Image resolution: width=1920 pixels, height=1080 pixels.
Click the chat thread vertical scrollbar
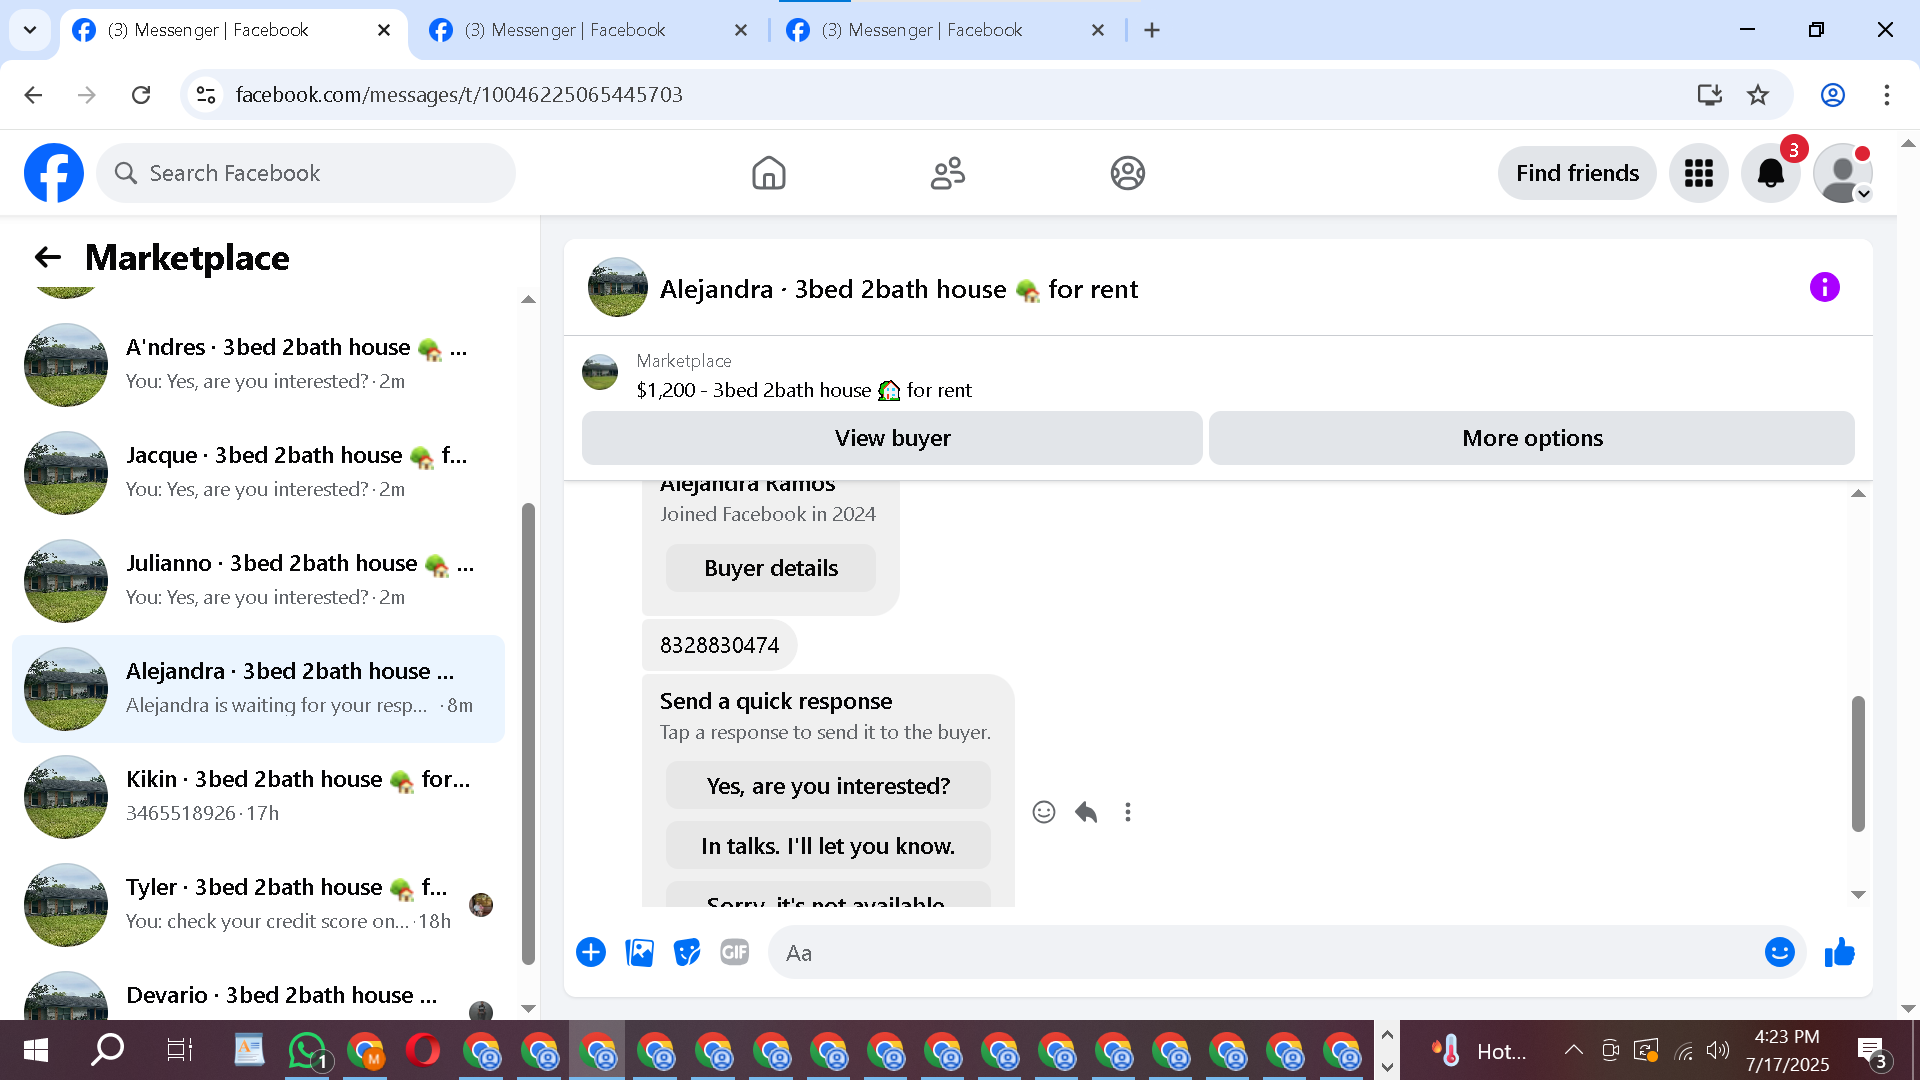point(1858,762)
